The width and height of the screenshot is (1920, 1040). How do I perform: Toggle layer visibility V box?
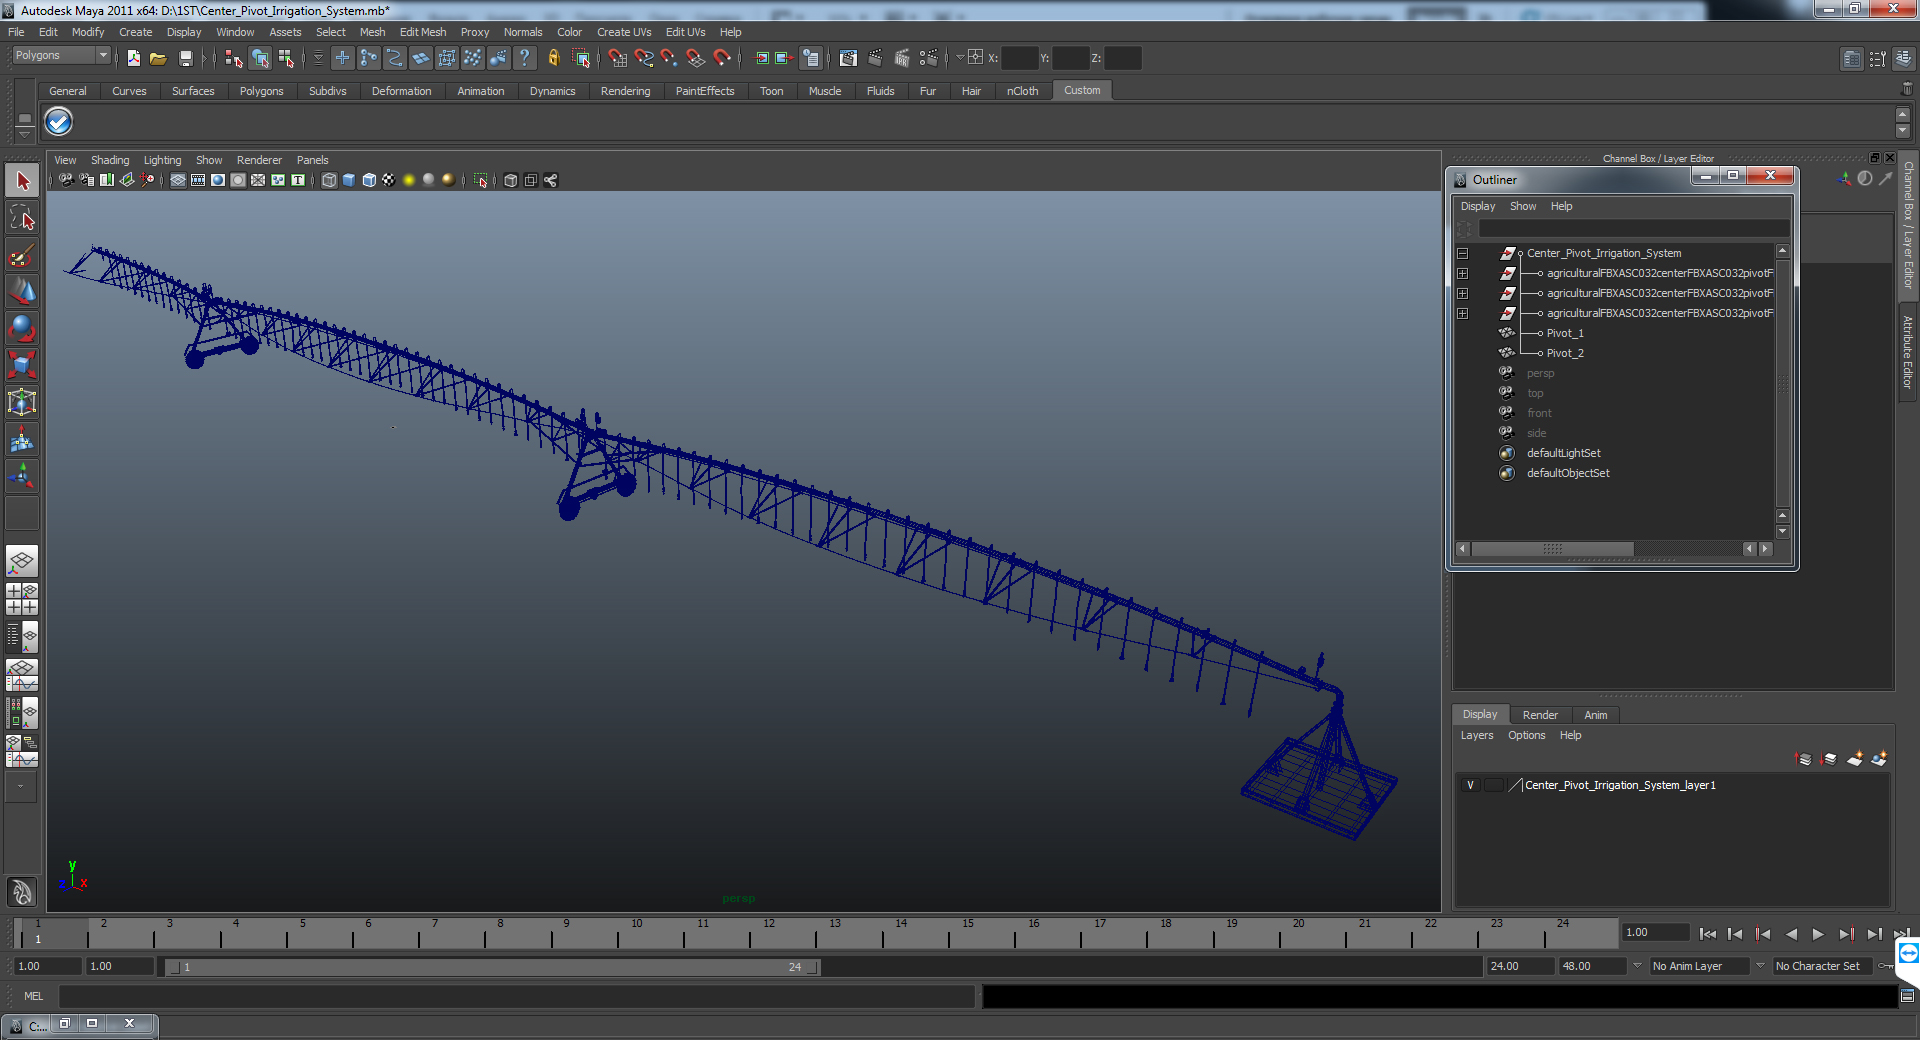(1470, 785)
